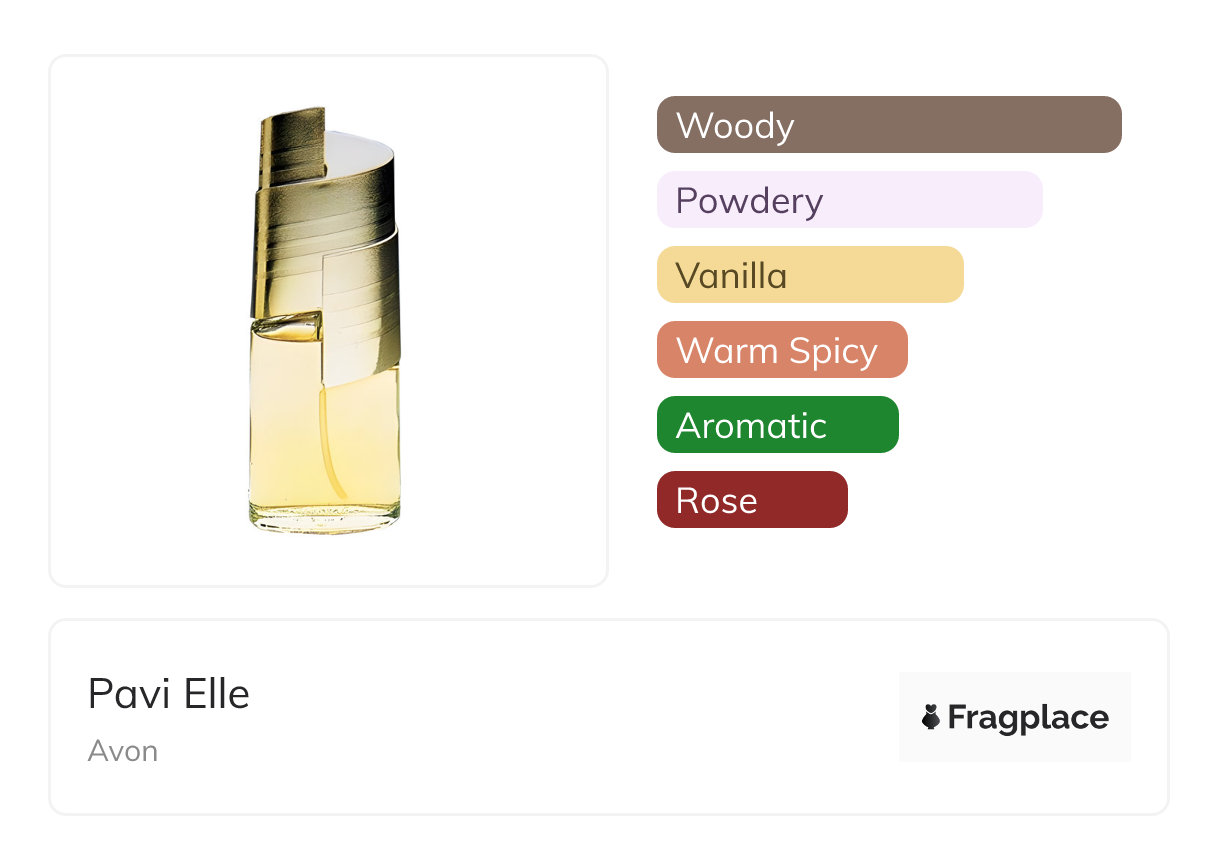The height and width of the screenshot is (864, 1218).
Task: Click the Fragplace wordmark text
Action: point(1028,717)
